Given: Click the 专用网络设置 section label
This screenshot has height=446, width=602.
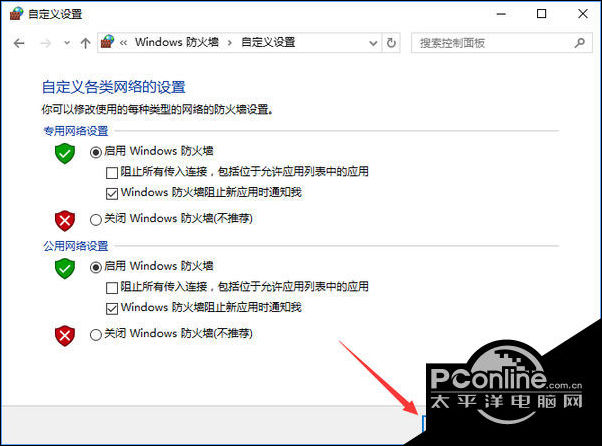Looking at the screenshot, I should (76, 131).
